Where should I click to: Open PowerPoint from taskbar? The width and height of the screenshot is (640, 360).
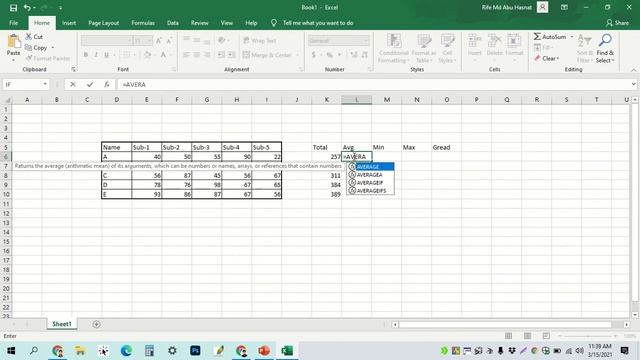click(x=264, y=351)
